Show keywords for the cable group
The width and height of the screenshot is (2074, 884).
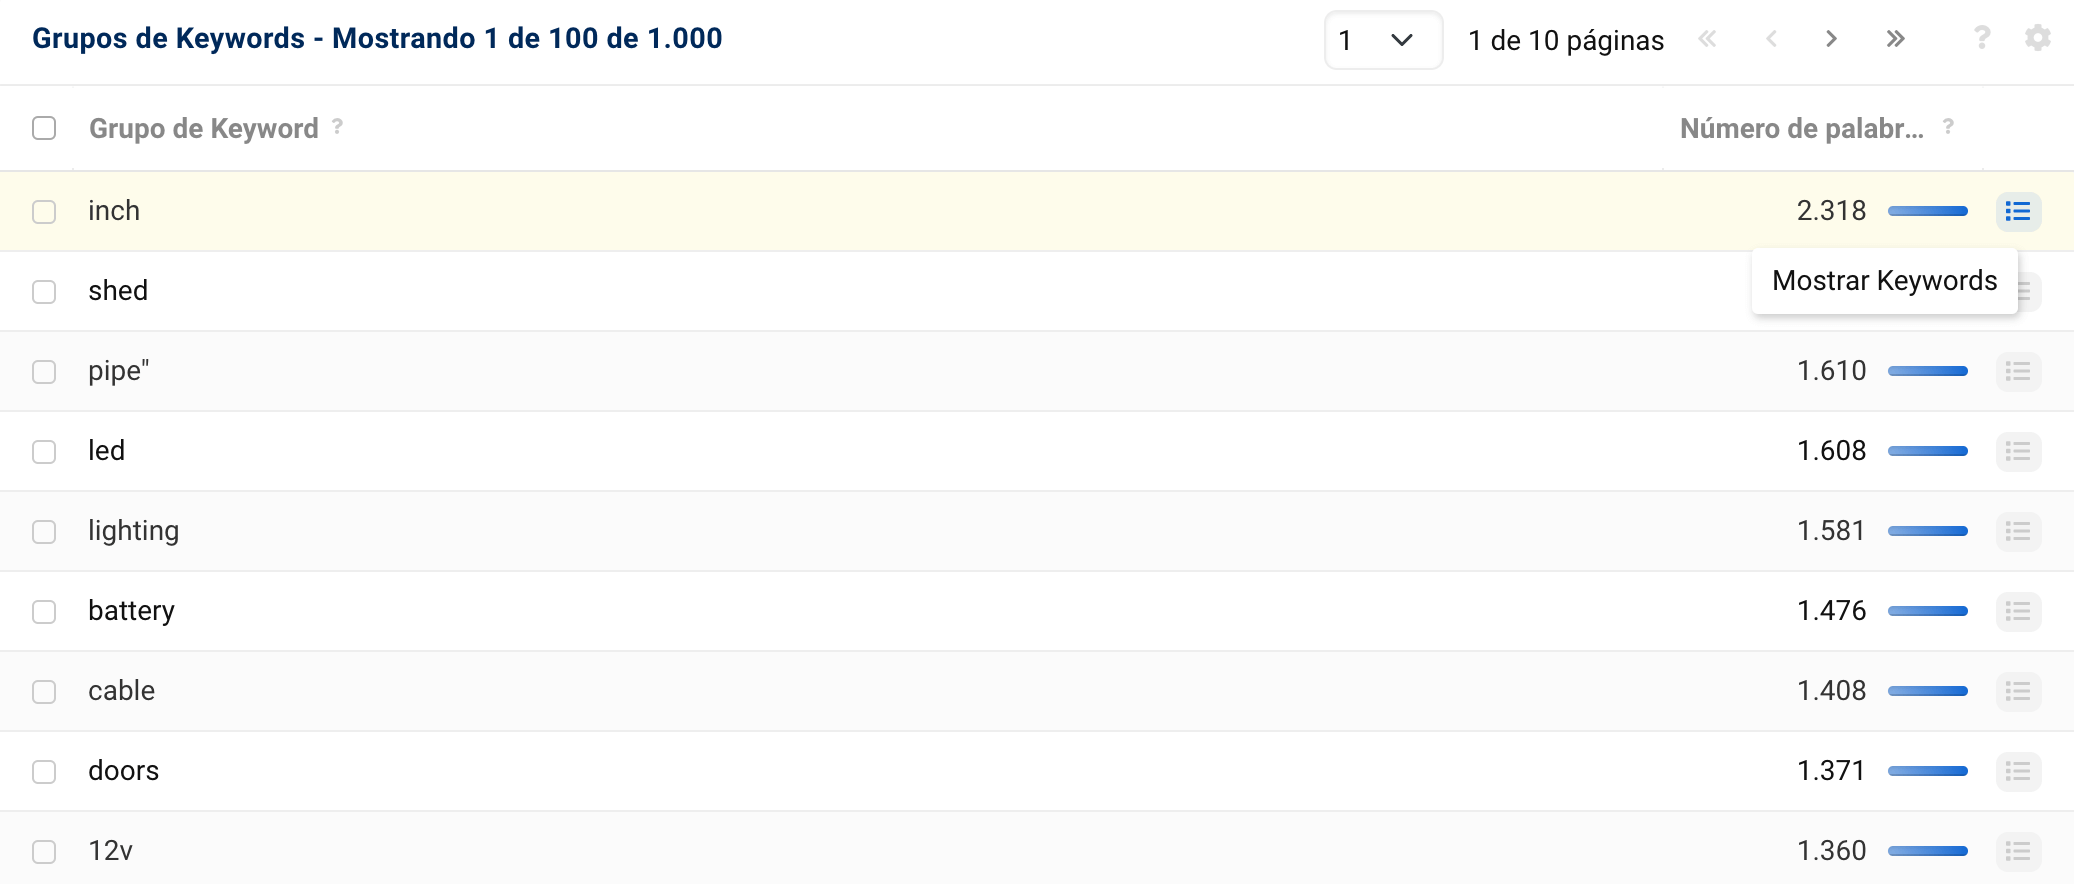2018,691
